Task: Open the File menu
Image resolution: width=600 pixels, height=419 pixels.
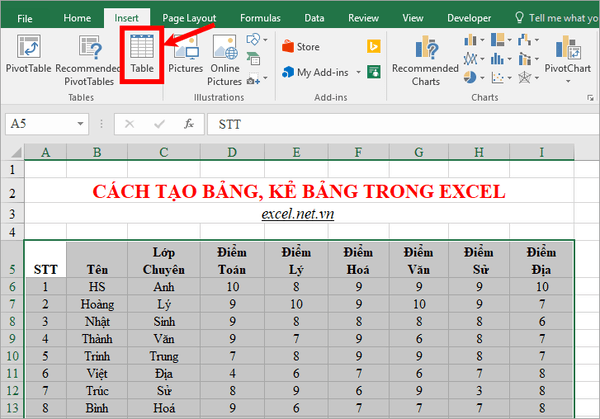Action: coord(25,17)
